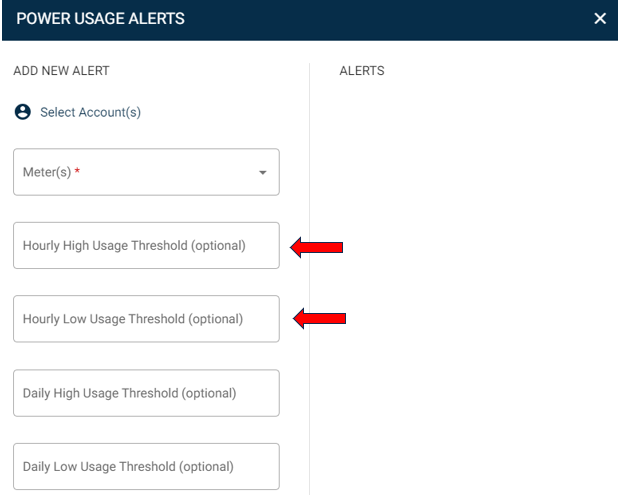Activate the Daily Low Usage Threshold field

[x=146, y=466]
